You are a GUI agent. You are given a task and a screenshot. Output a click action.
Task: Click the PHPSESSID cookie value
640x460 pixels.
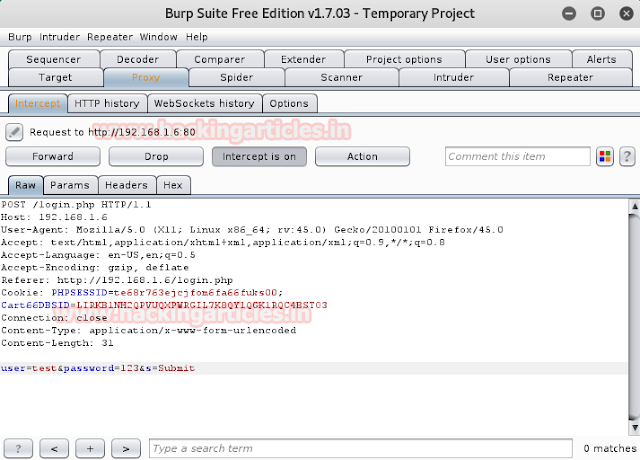(196, 293)
